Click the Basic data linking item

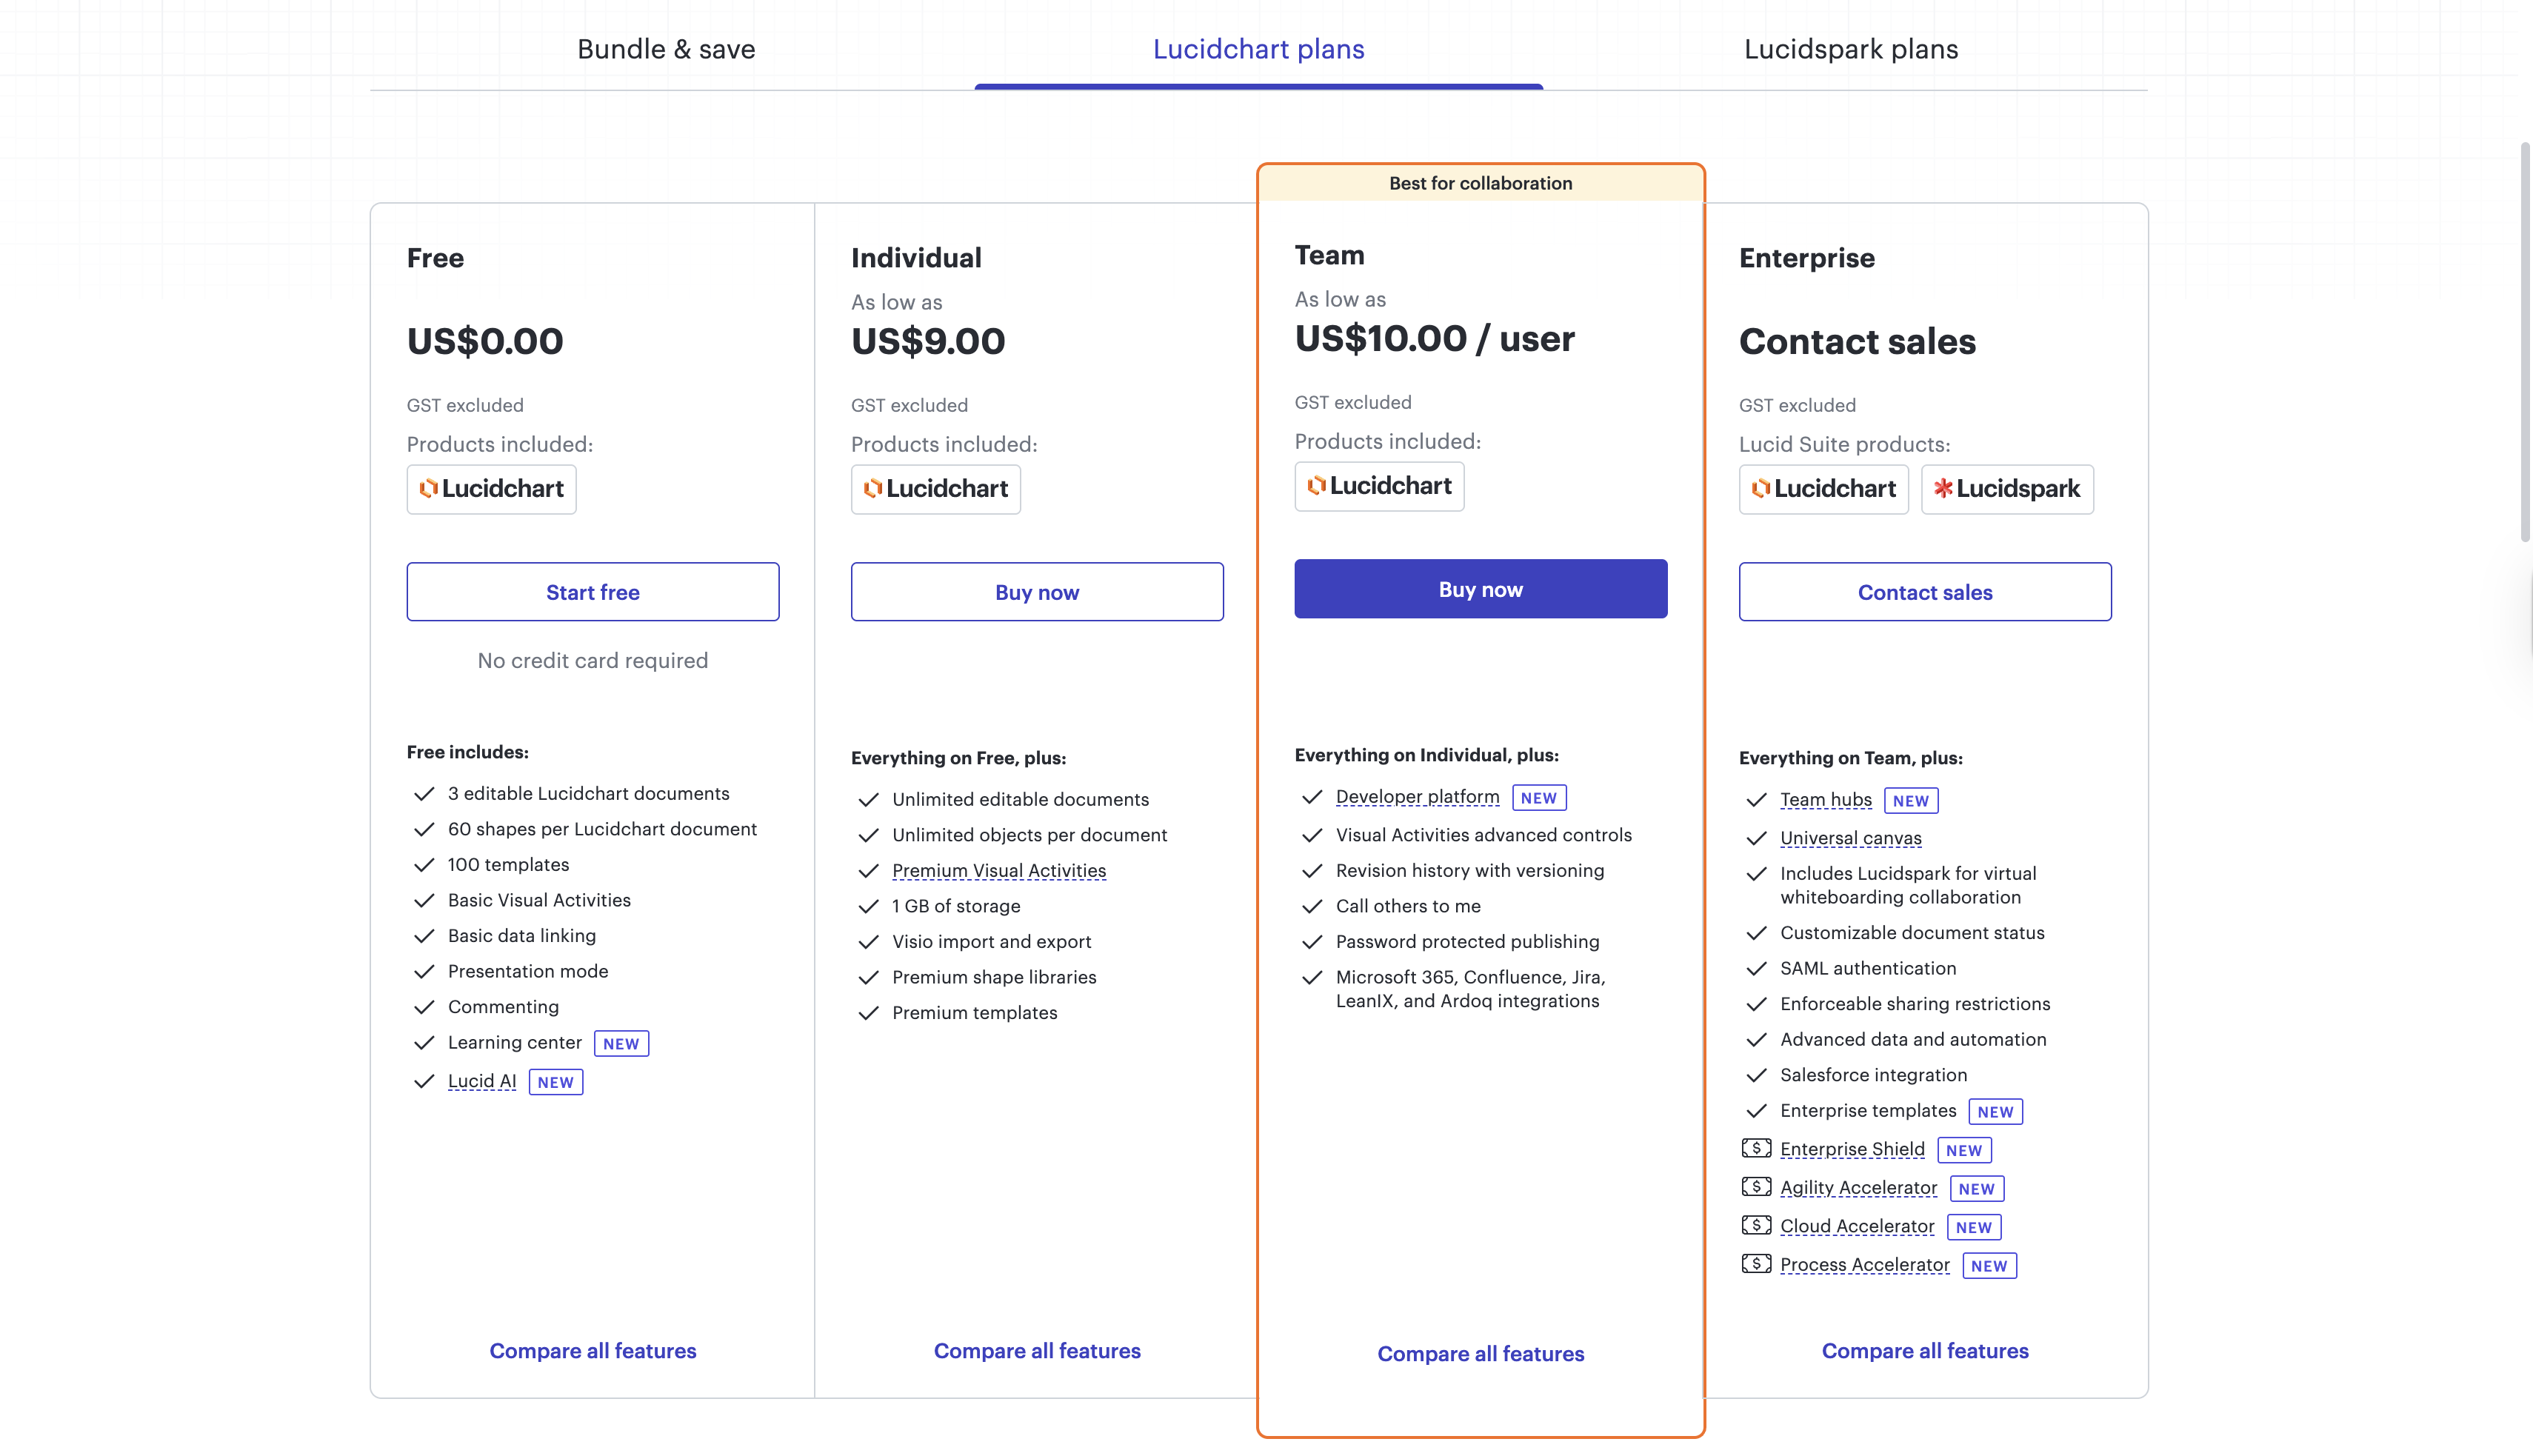point(522,936)
